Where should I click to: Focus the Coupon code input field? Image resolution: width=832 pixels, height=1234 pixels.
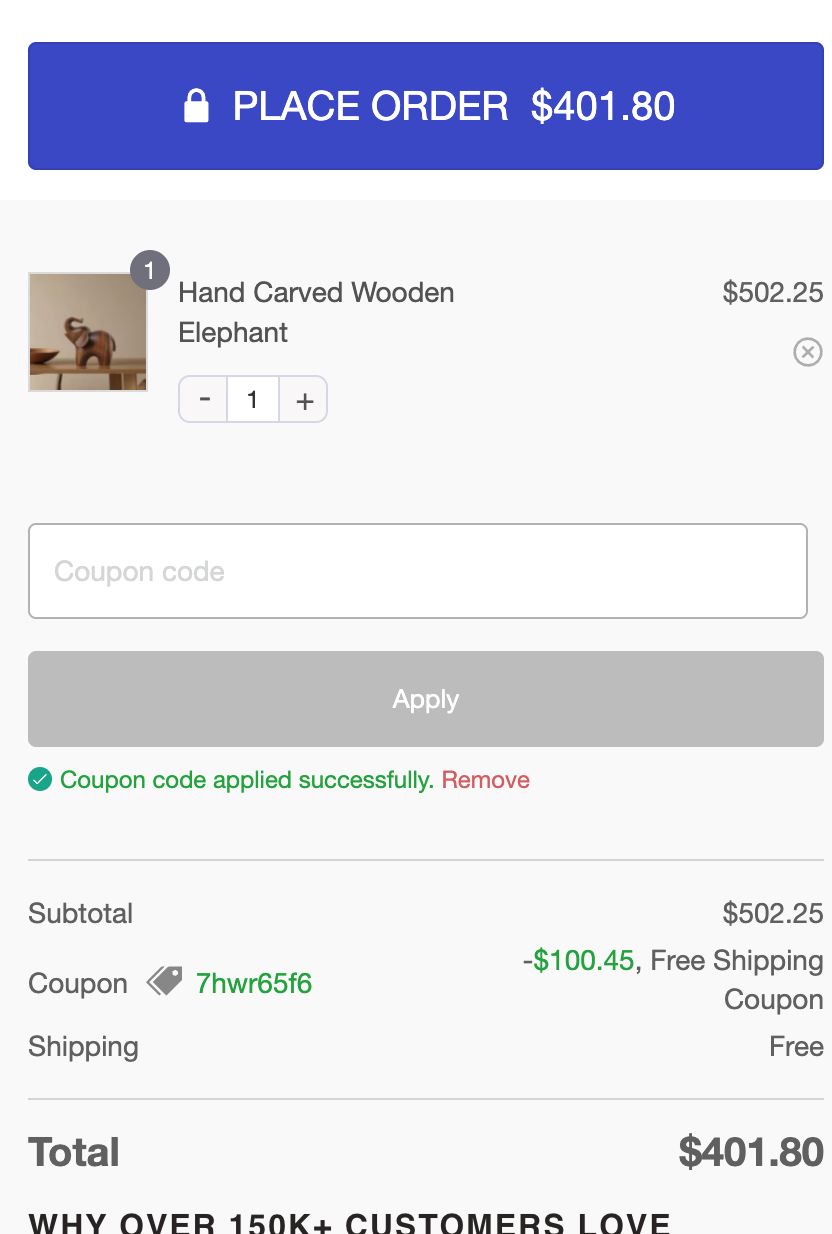417,571
